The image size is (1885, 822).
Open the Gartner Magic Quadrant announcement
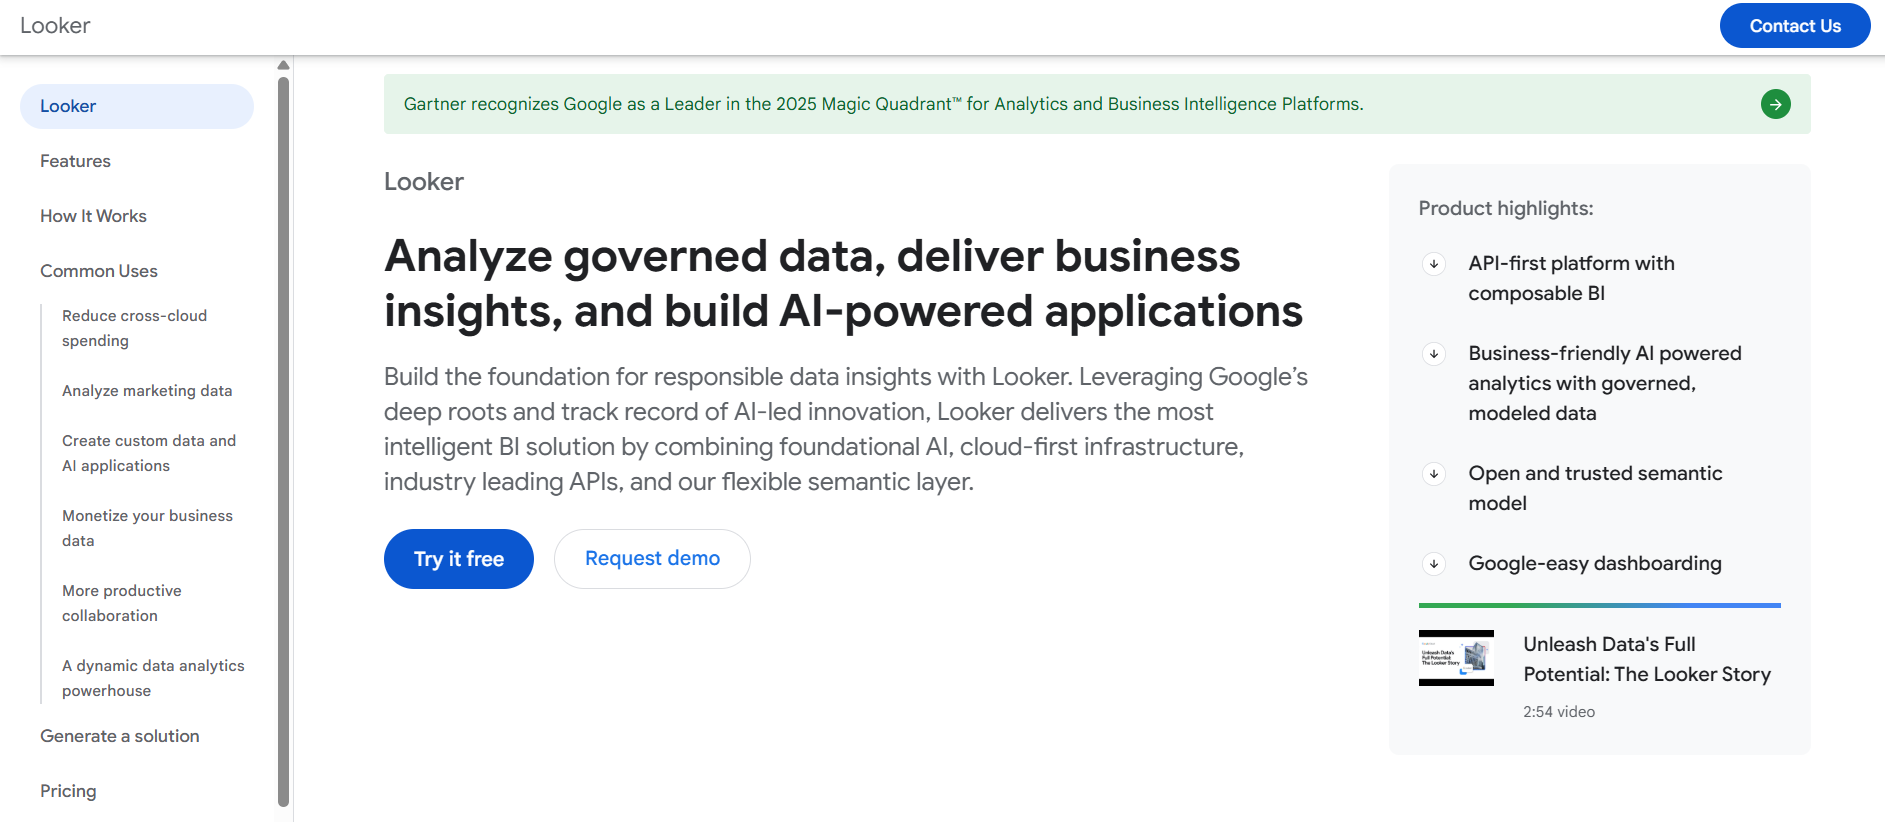[x=883, y=104]
